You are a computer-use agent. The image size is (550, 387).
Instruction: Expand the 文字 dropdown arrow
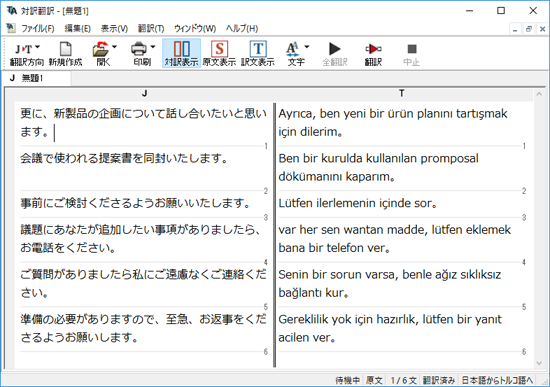coord(307,47)
